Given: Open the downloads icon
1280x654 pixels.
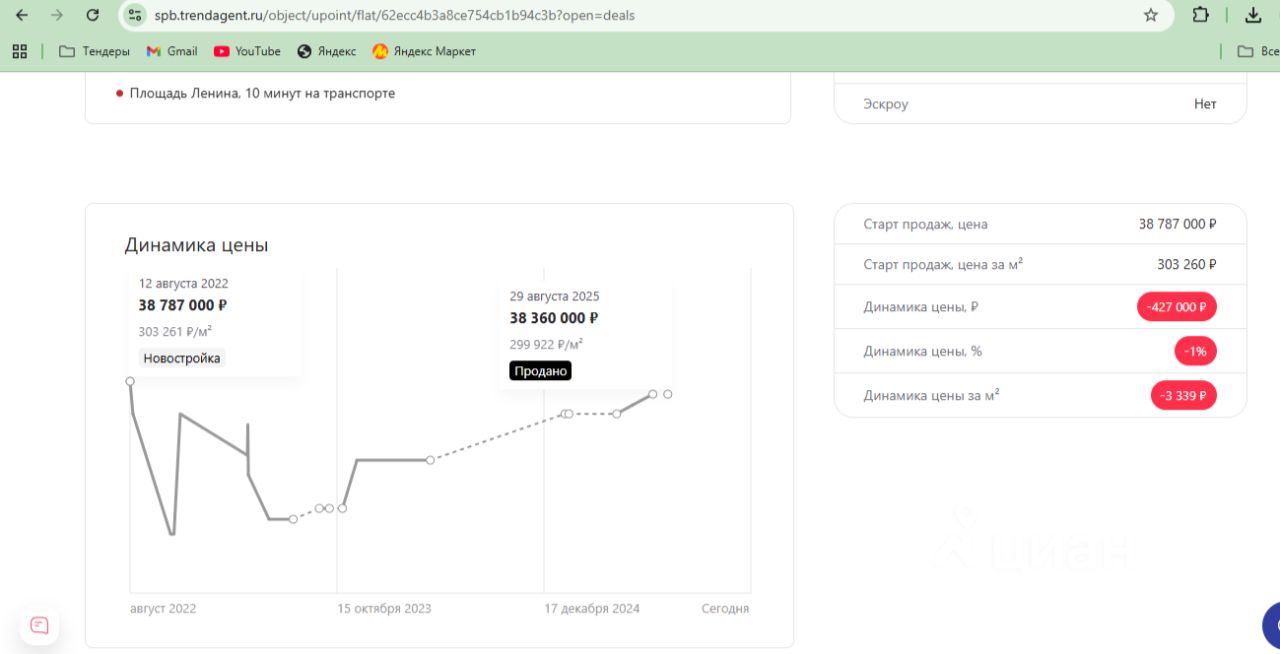Looking at the screenshot, I should (x=1253, y=15).
